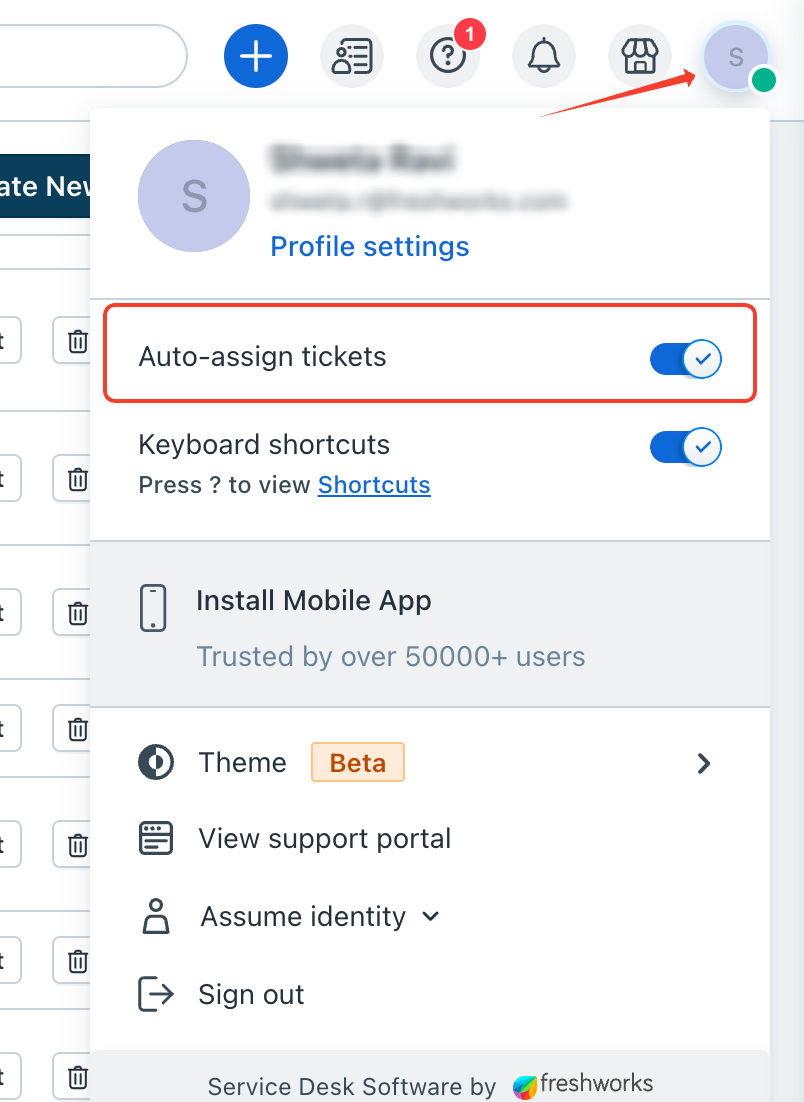
Task: Click the first trash delete icon
Action: (x=77, y=341)
